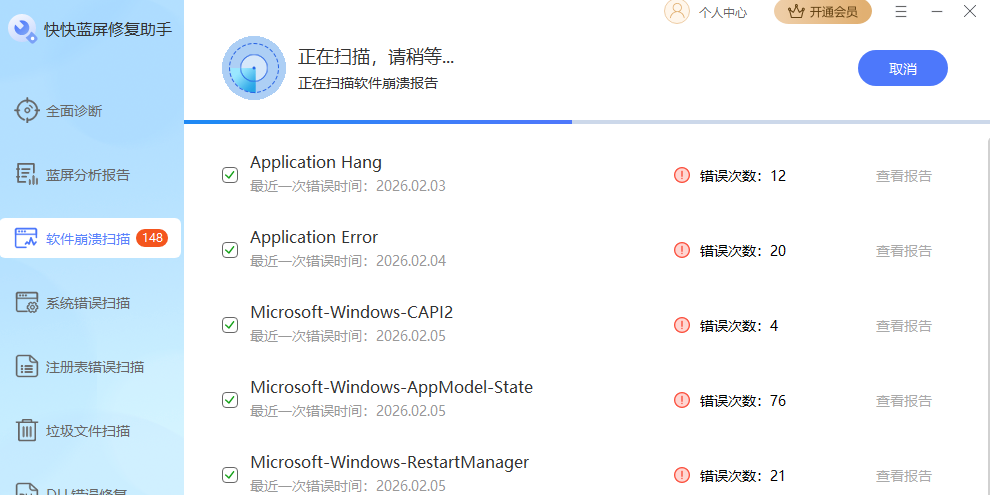View report for Application Error
The width and height of the screenshot is (990, 495).
903,251
